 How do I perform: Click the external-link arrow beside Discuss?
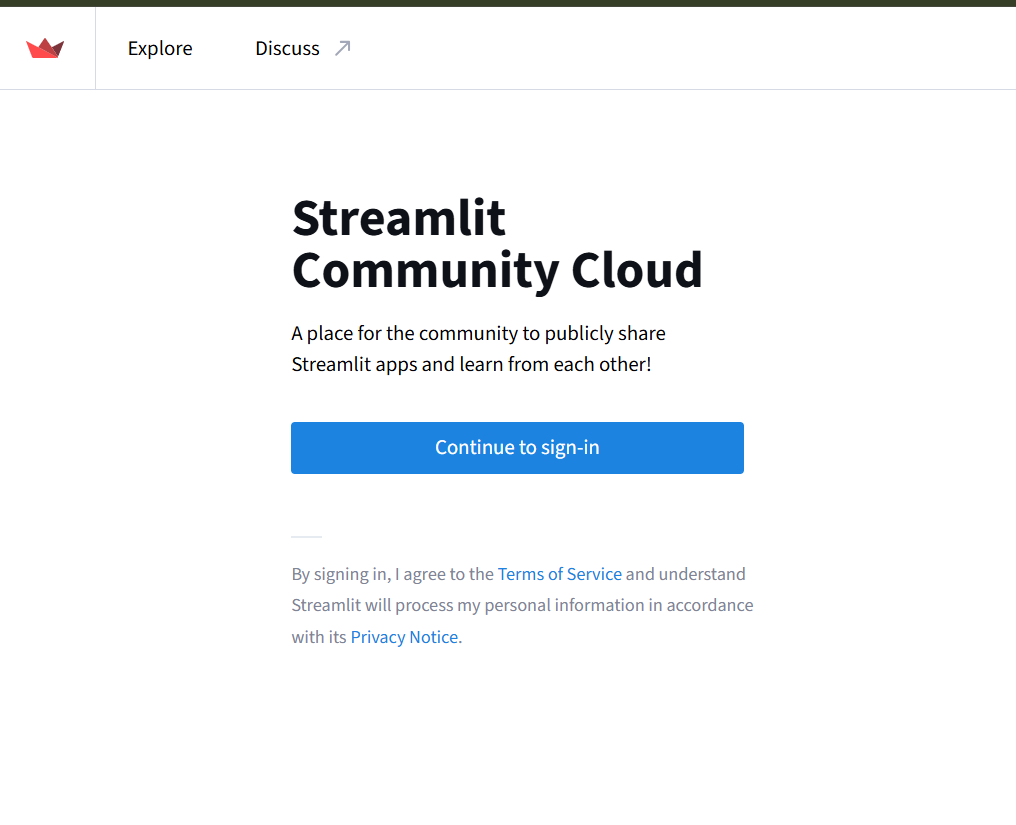pos(343,49)
